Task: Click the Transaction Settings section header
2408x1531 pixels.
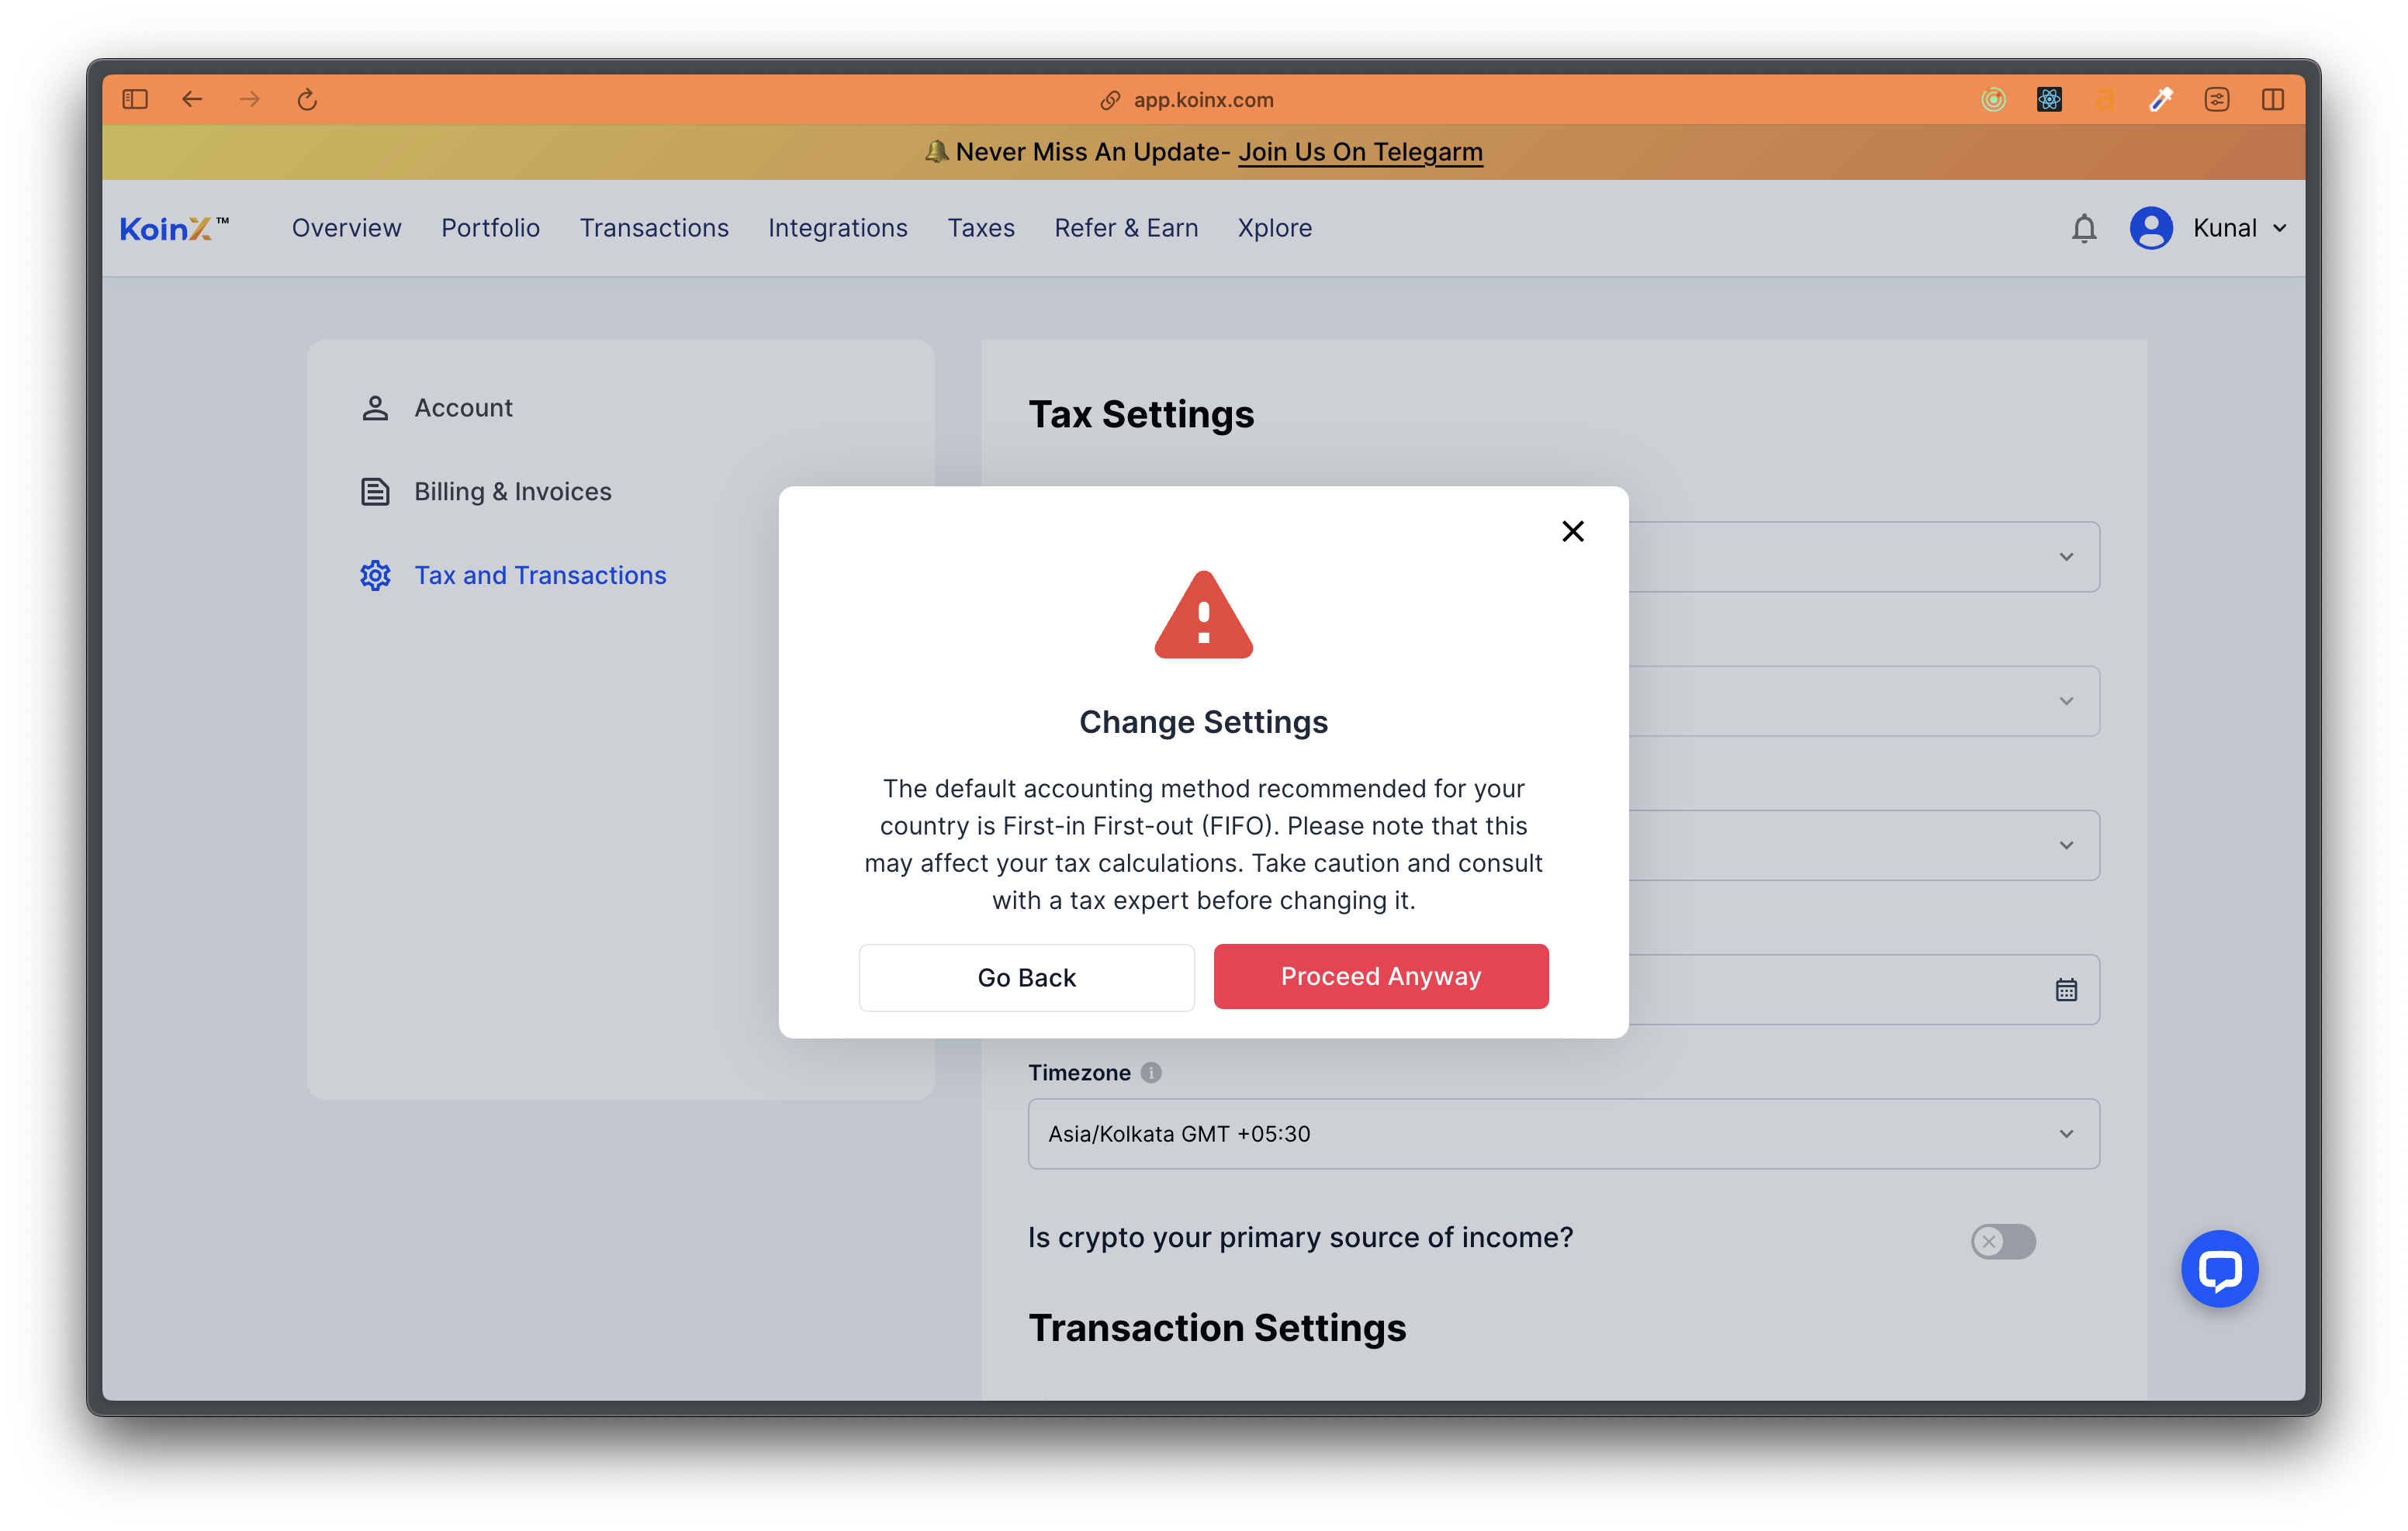Action: click(1216, 1328)
